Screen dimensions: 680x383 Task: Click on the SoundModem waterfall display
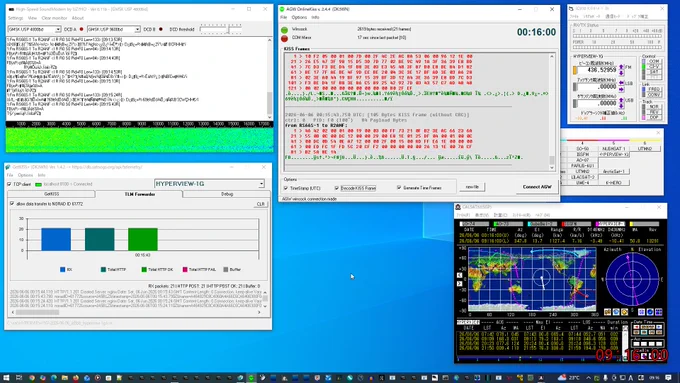click(139, 140)
